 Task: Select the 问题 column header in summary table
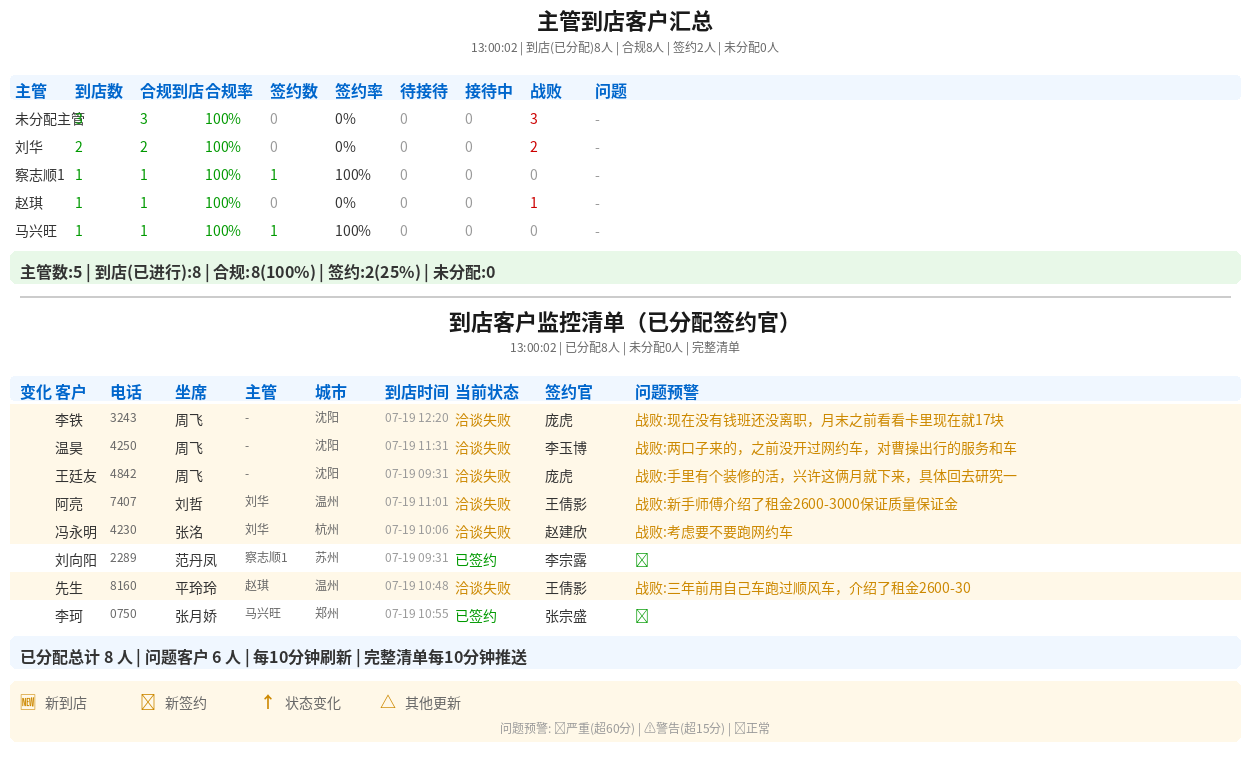point(611,91)
